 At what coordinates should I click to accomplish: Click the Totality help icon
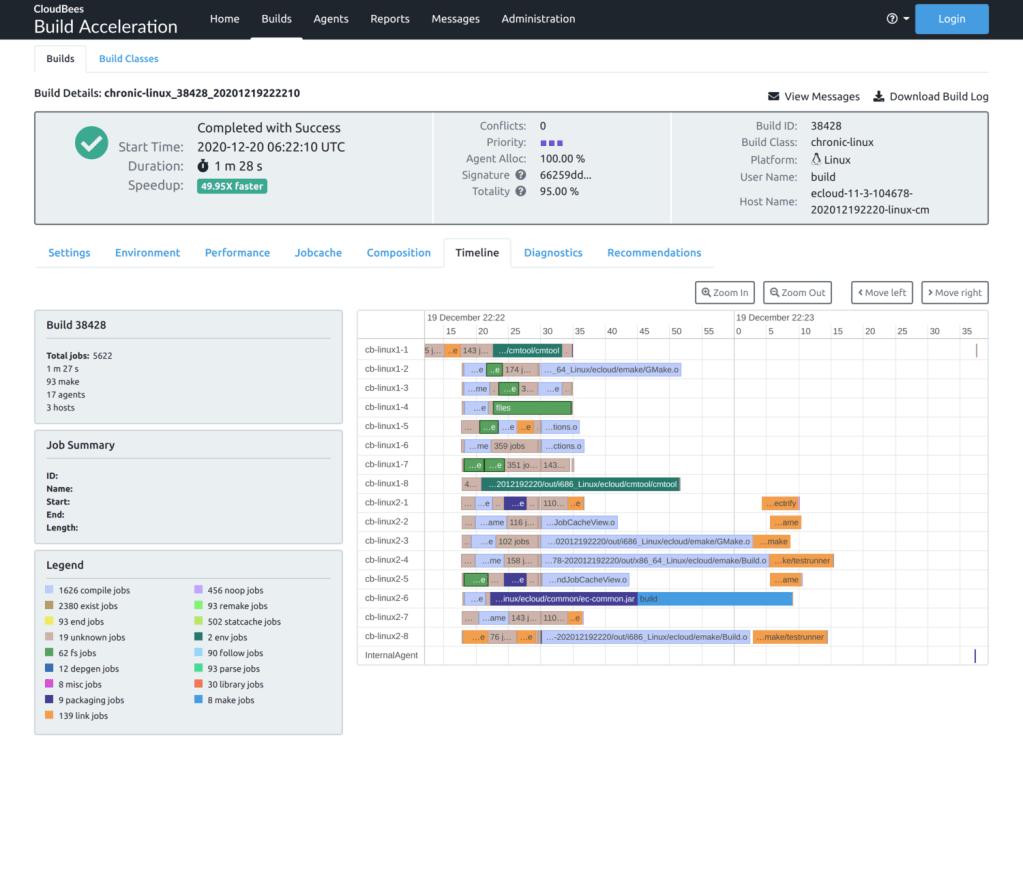pos(520,191)
